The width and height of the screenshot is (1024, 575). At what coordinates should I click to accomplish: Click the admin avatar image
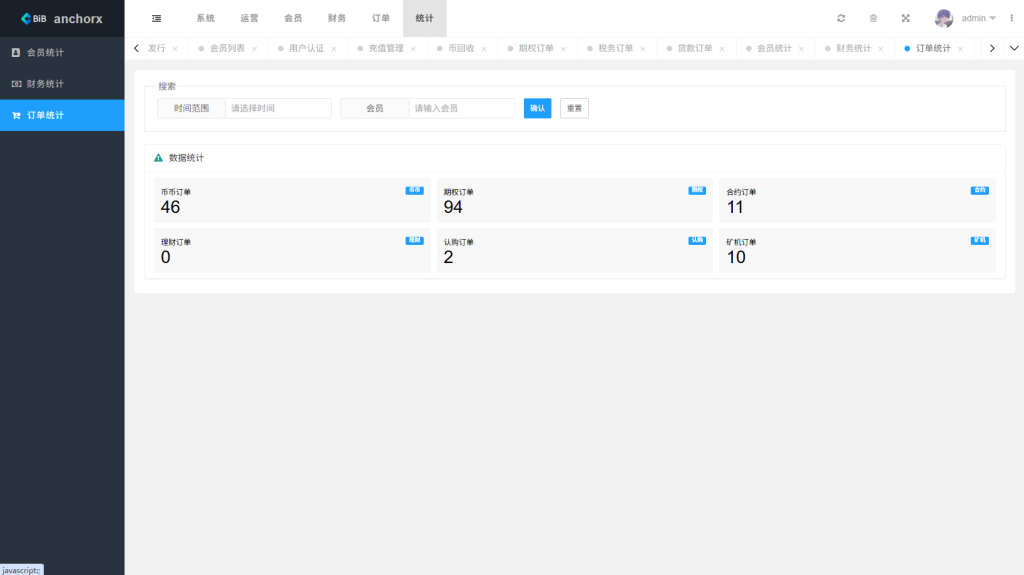pos(943,18)
